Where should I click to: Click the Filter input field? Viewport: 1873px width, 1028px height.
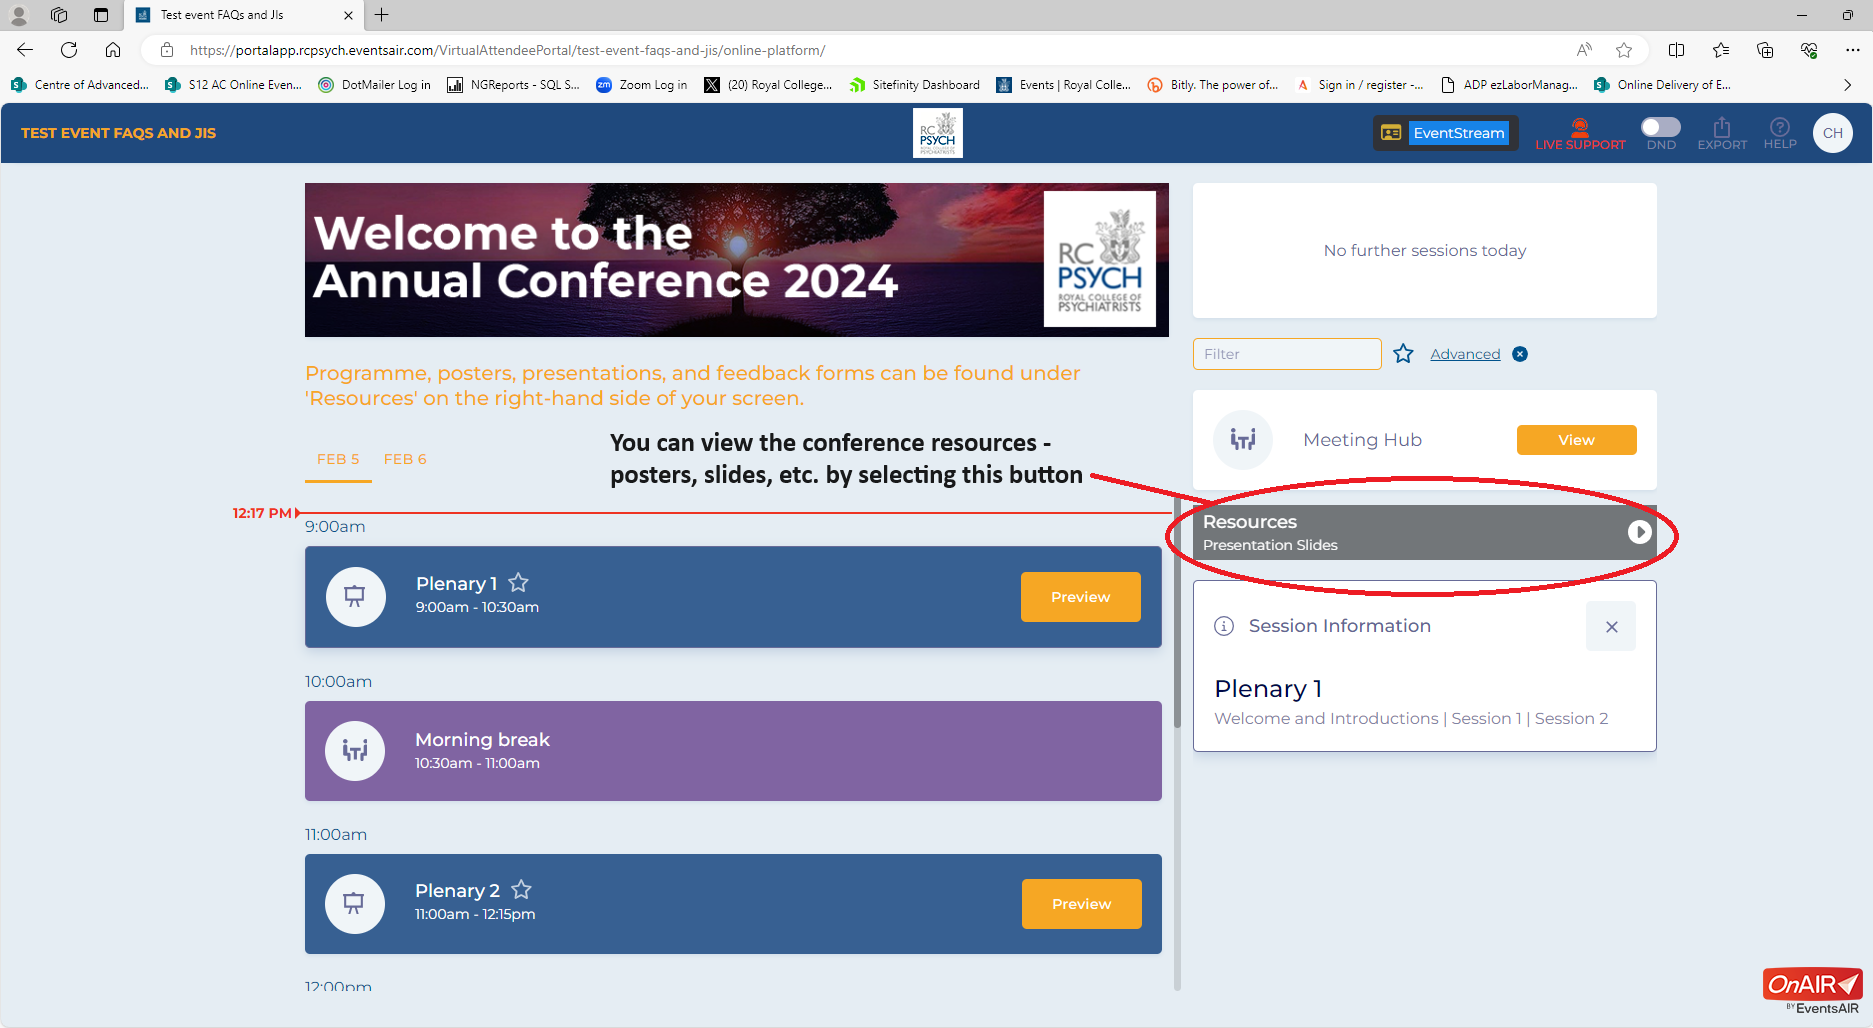(x=1286, y=354)
